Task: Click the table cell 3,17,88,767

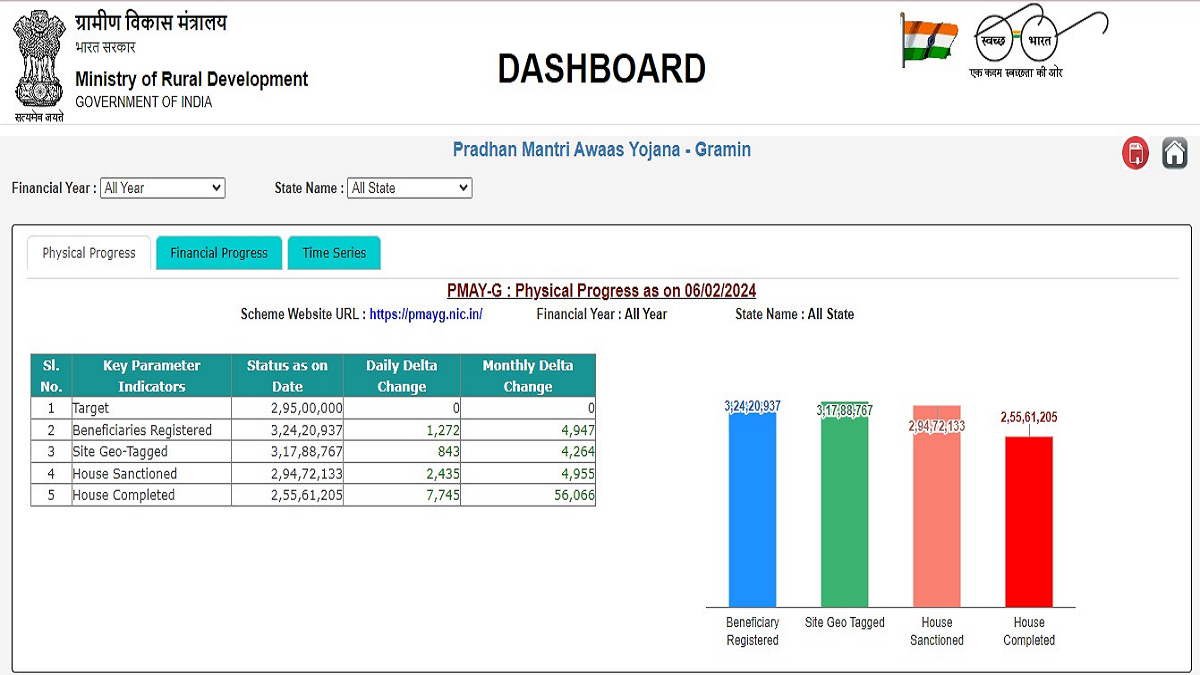Action: [x=306, y=452]
